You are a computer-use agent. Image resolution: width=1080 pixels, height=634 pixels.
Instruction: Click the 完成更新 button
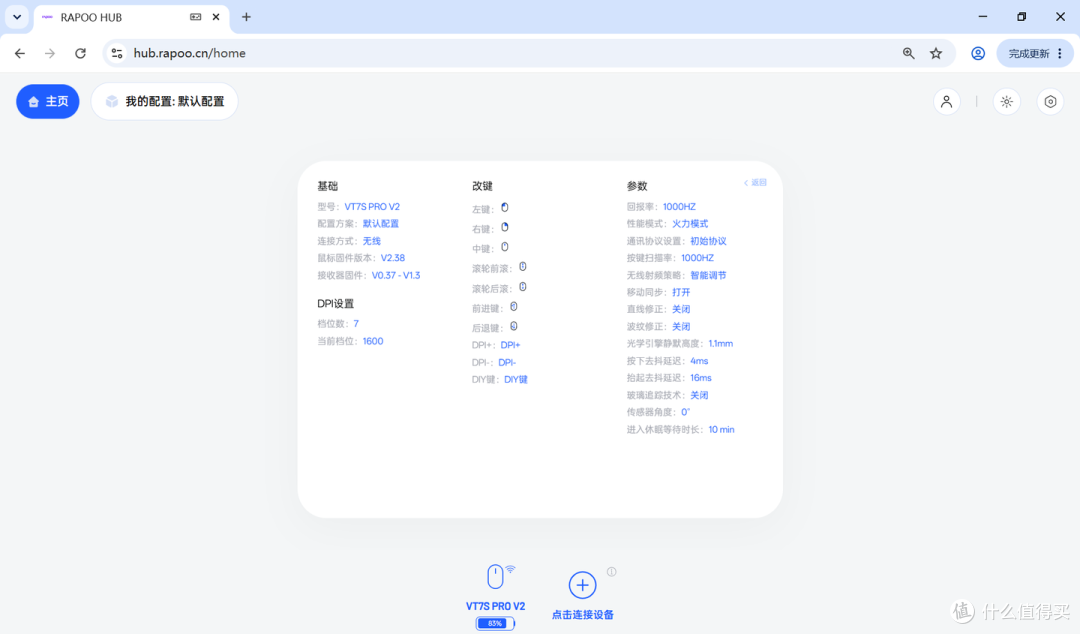(x=1035, y=53)
